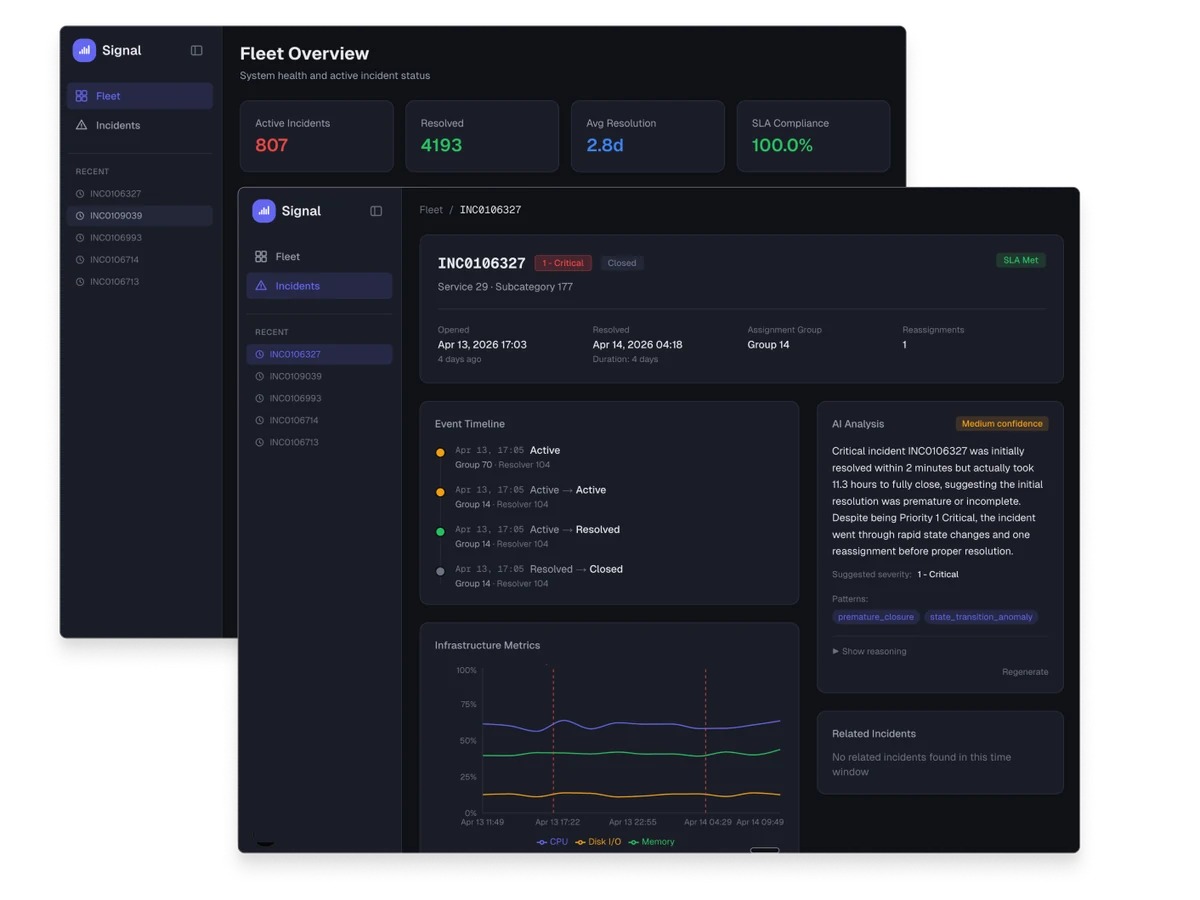Click first timeline marker for Active event

coord(440,453)
